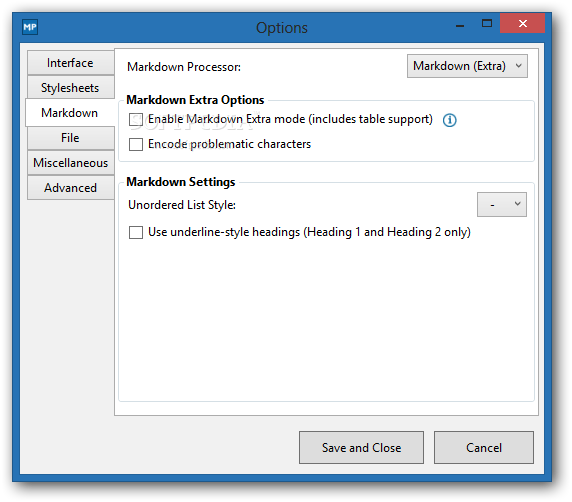Screen dimensions: 572x502
Task: Open the Unordered List Style dropdown
Action: [502, 204]
